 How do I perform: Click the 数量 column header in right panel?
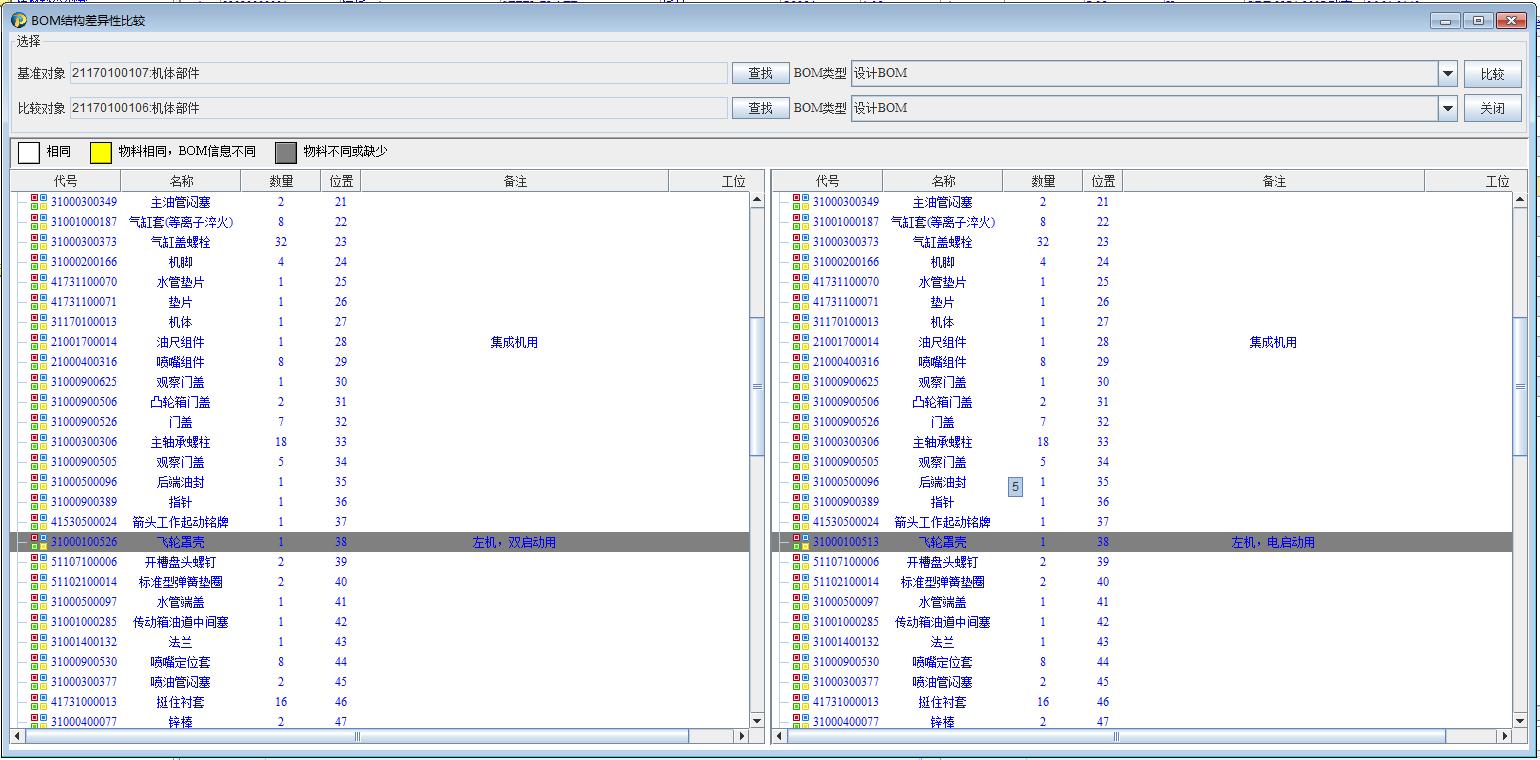[1042, 181]
